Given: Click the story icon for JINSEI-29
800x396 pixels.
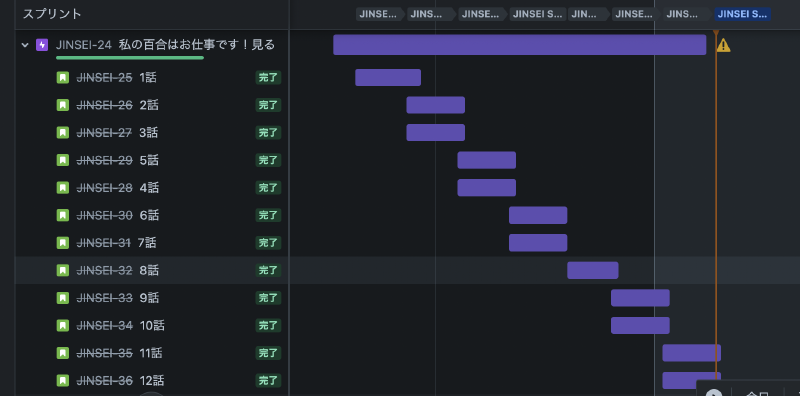Looking at the screenshot, I should coord(63,160).
